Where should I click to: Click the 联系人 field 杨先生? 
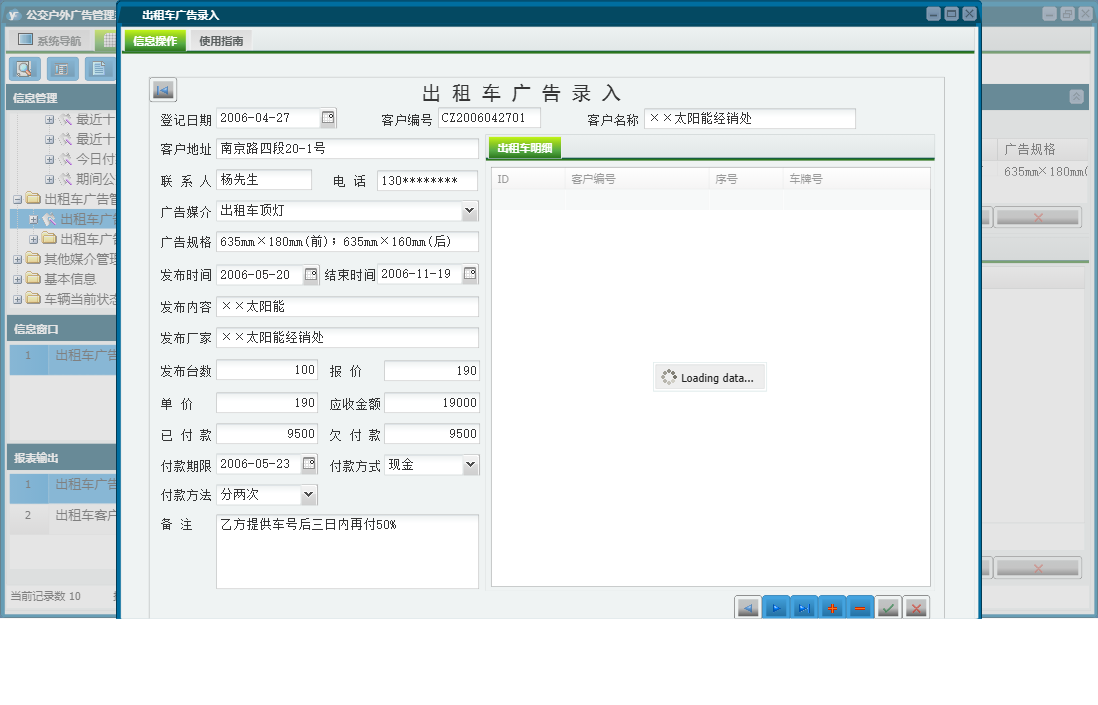(x=264, y=180)
